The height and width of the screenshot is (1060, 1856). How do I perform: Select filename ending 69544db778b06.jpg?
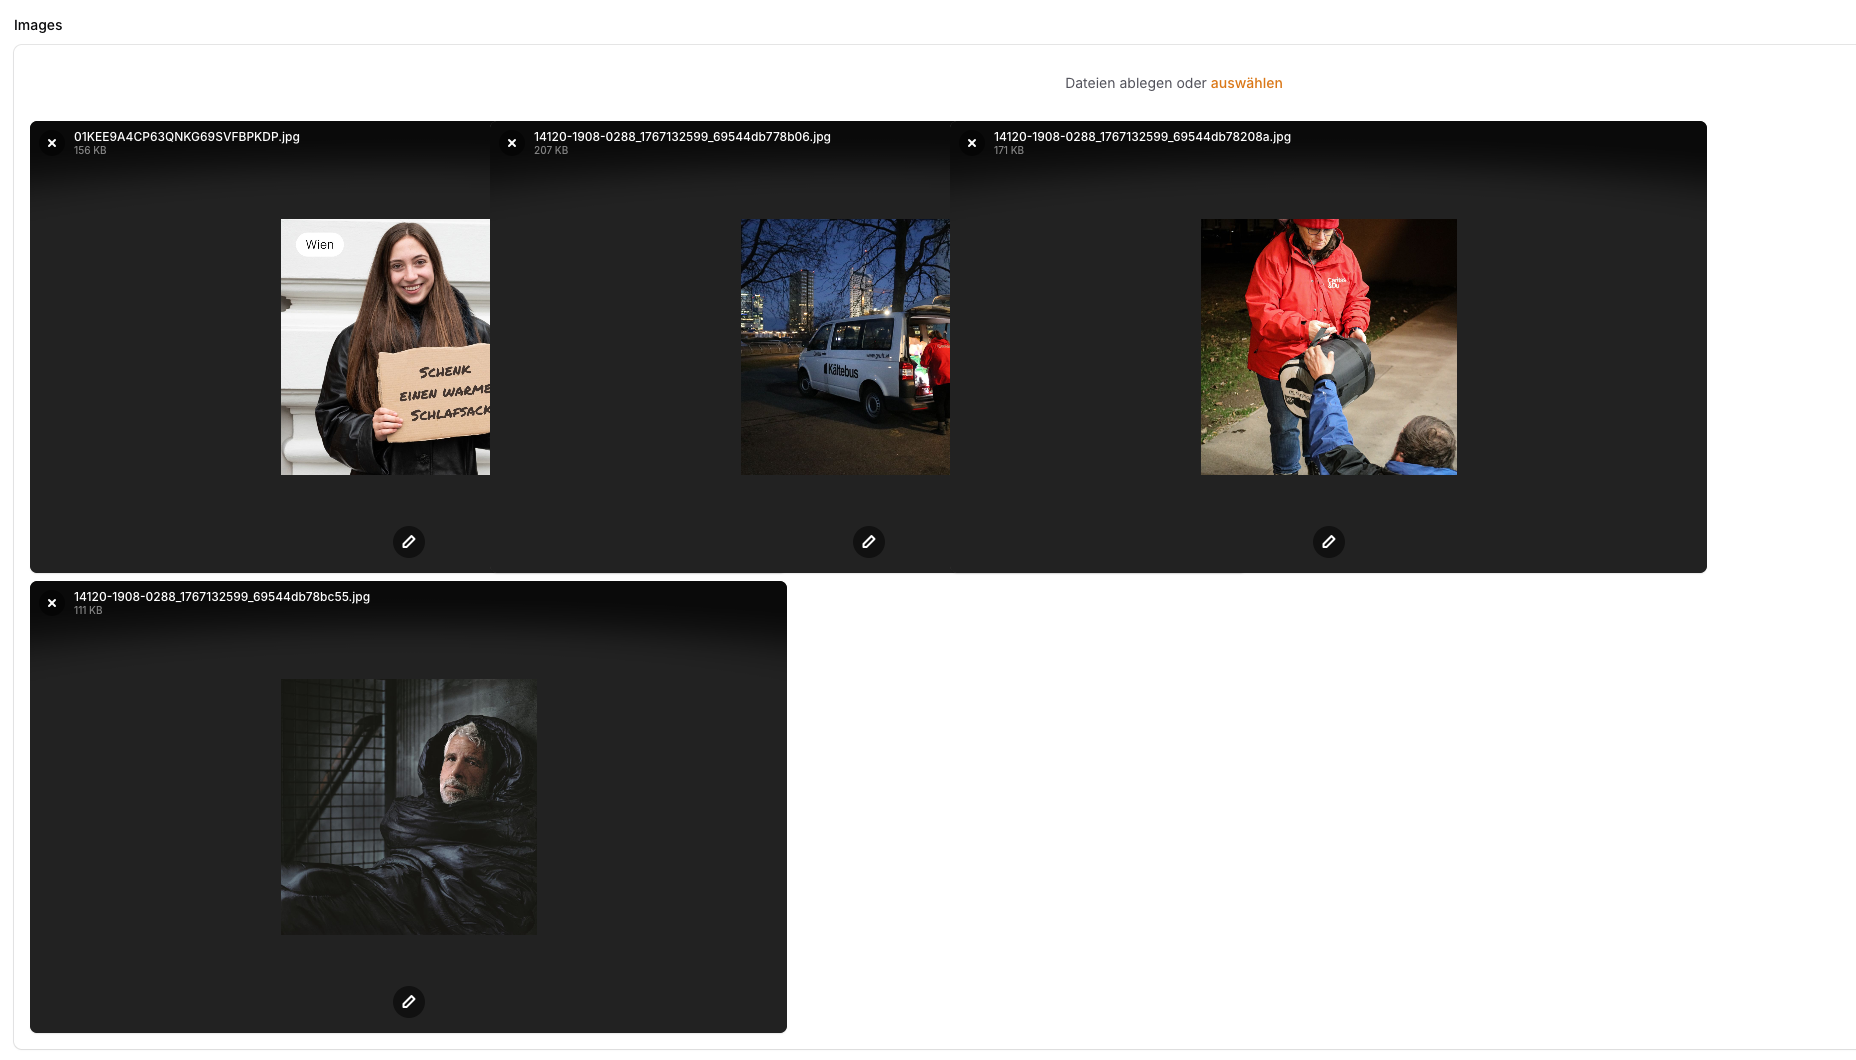coord(682,137)
